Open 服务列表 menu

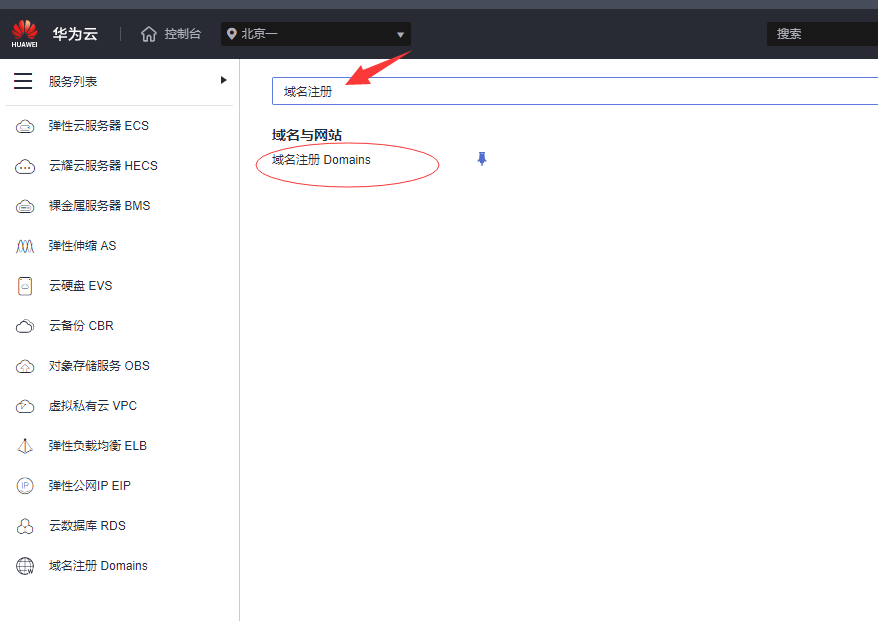(73, 82)
